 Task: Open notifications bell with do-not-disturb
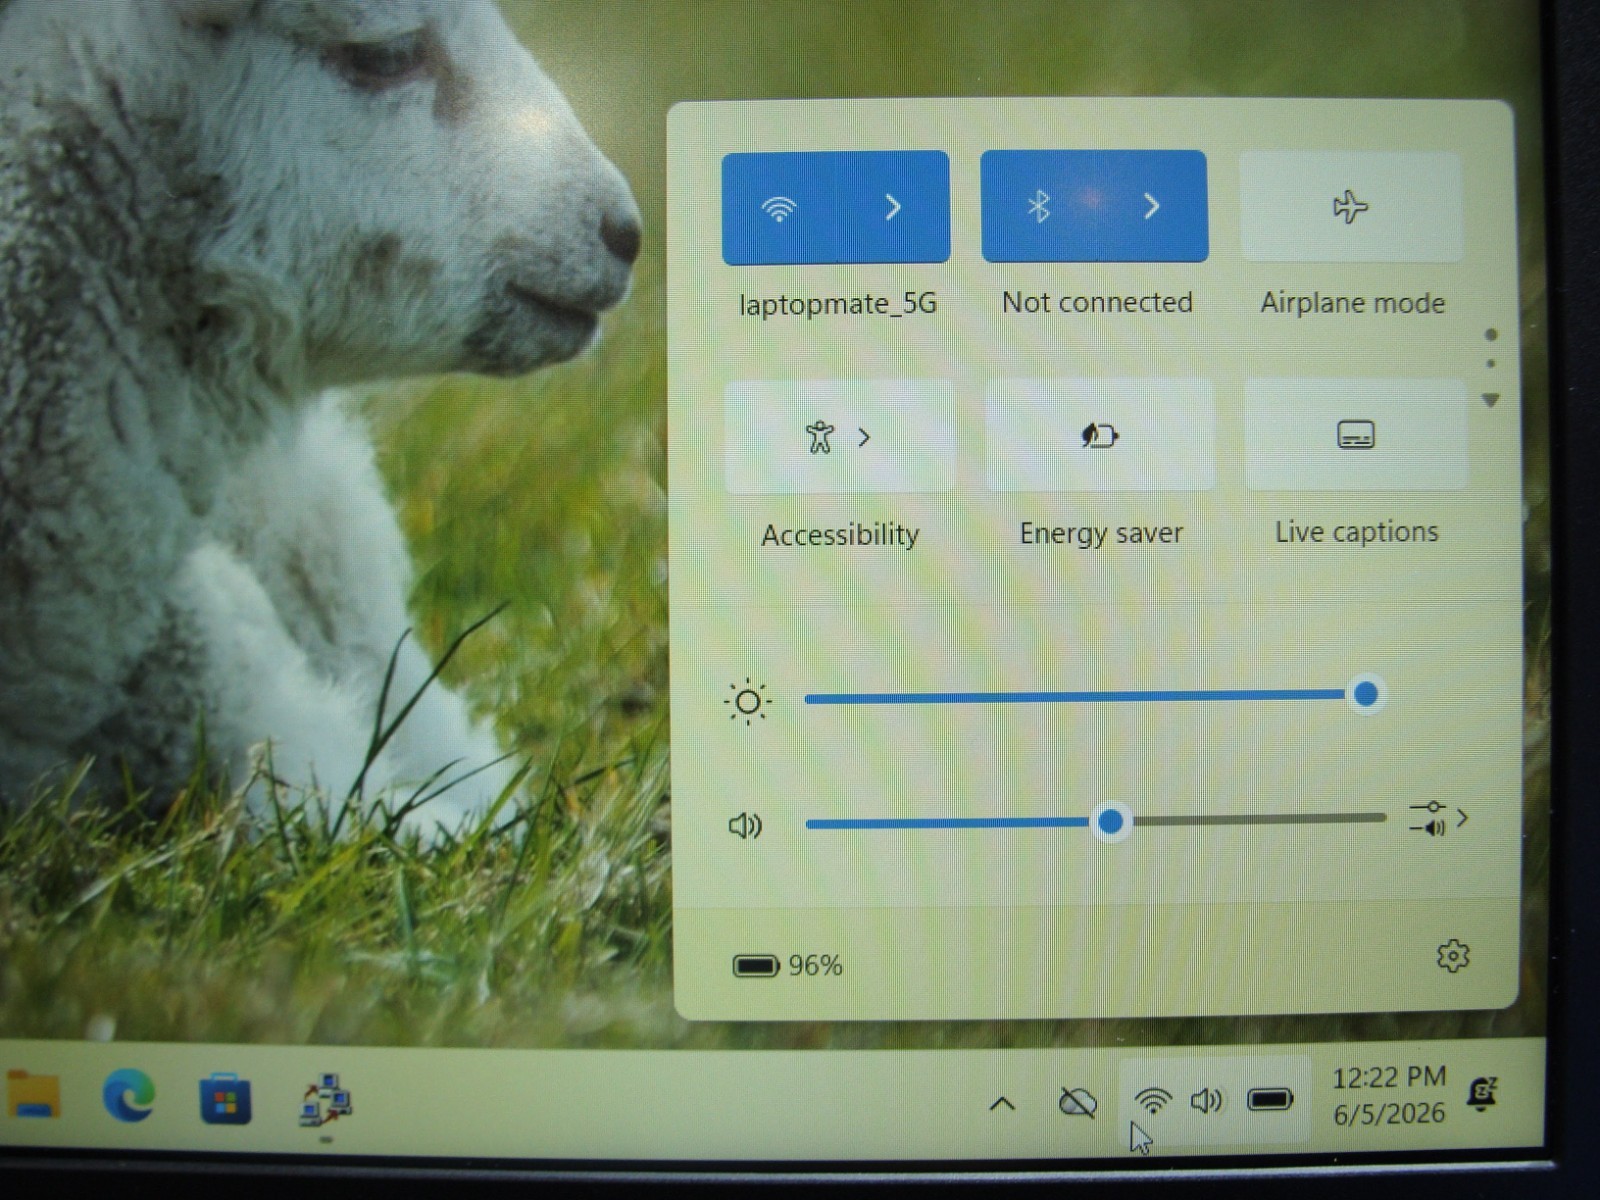[1482, 1094]
